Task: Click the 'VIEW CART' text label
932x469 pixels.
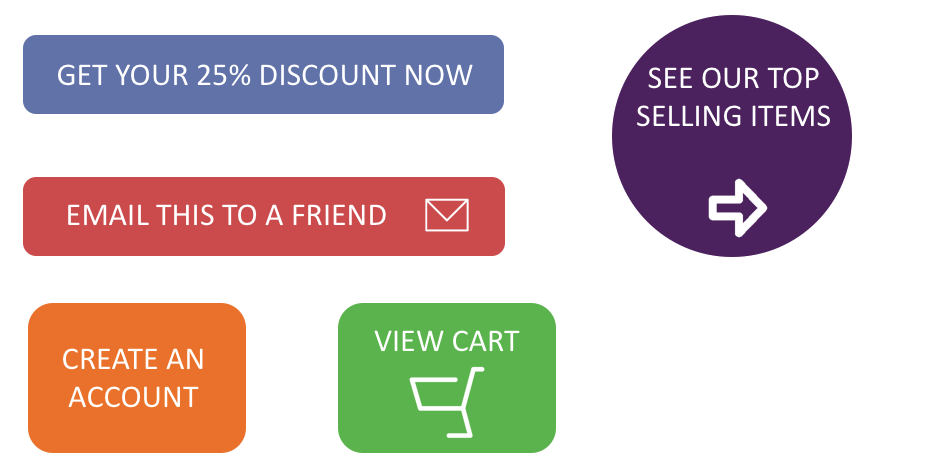Action: [x=447, y=341]
